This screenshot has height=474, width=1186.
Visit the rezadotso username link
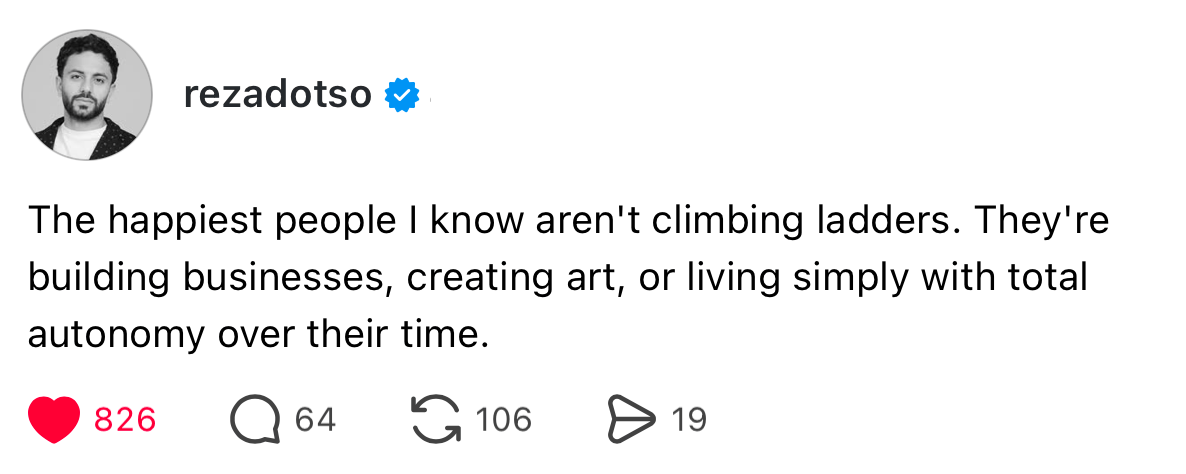coord(278,95)
